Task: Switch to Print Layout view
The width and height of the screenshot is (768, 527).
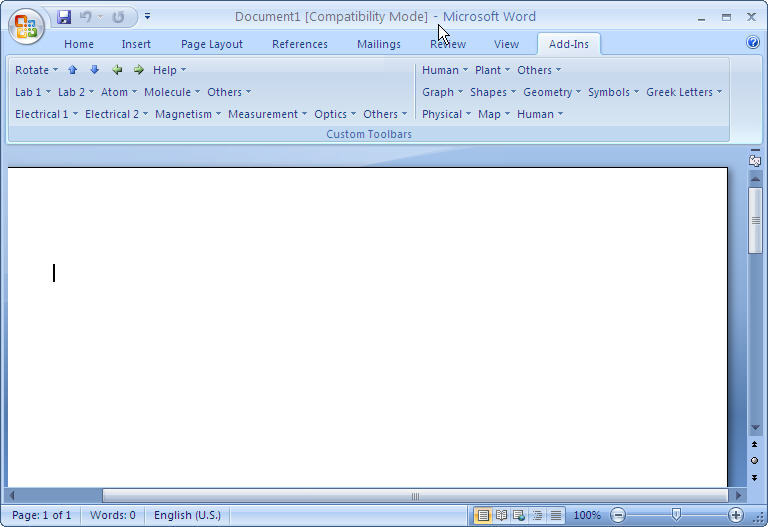Action: [x=483, y=515]
